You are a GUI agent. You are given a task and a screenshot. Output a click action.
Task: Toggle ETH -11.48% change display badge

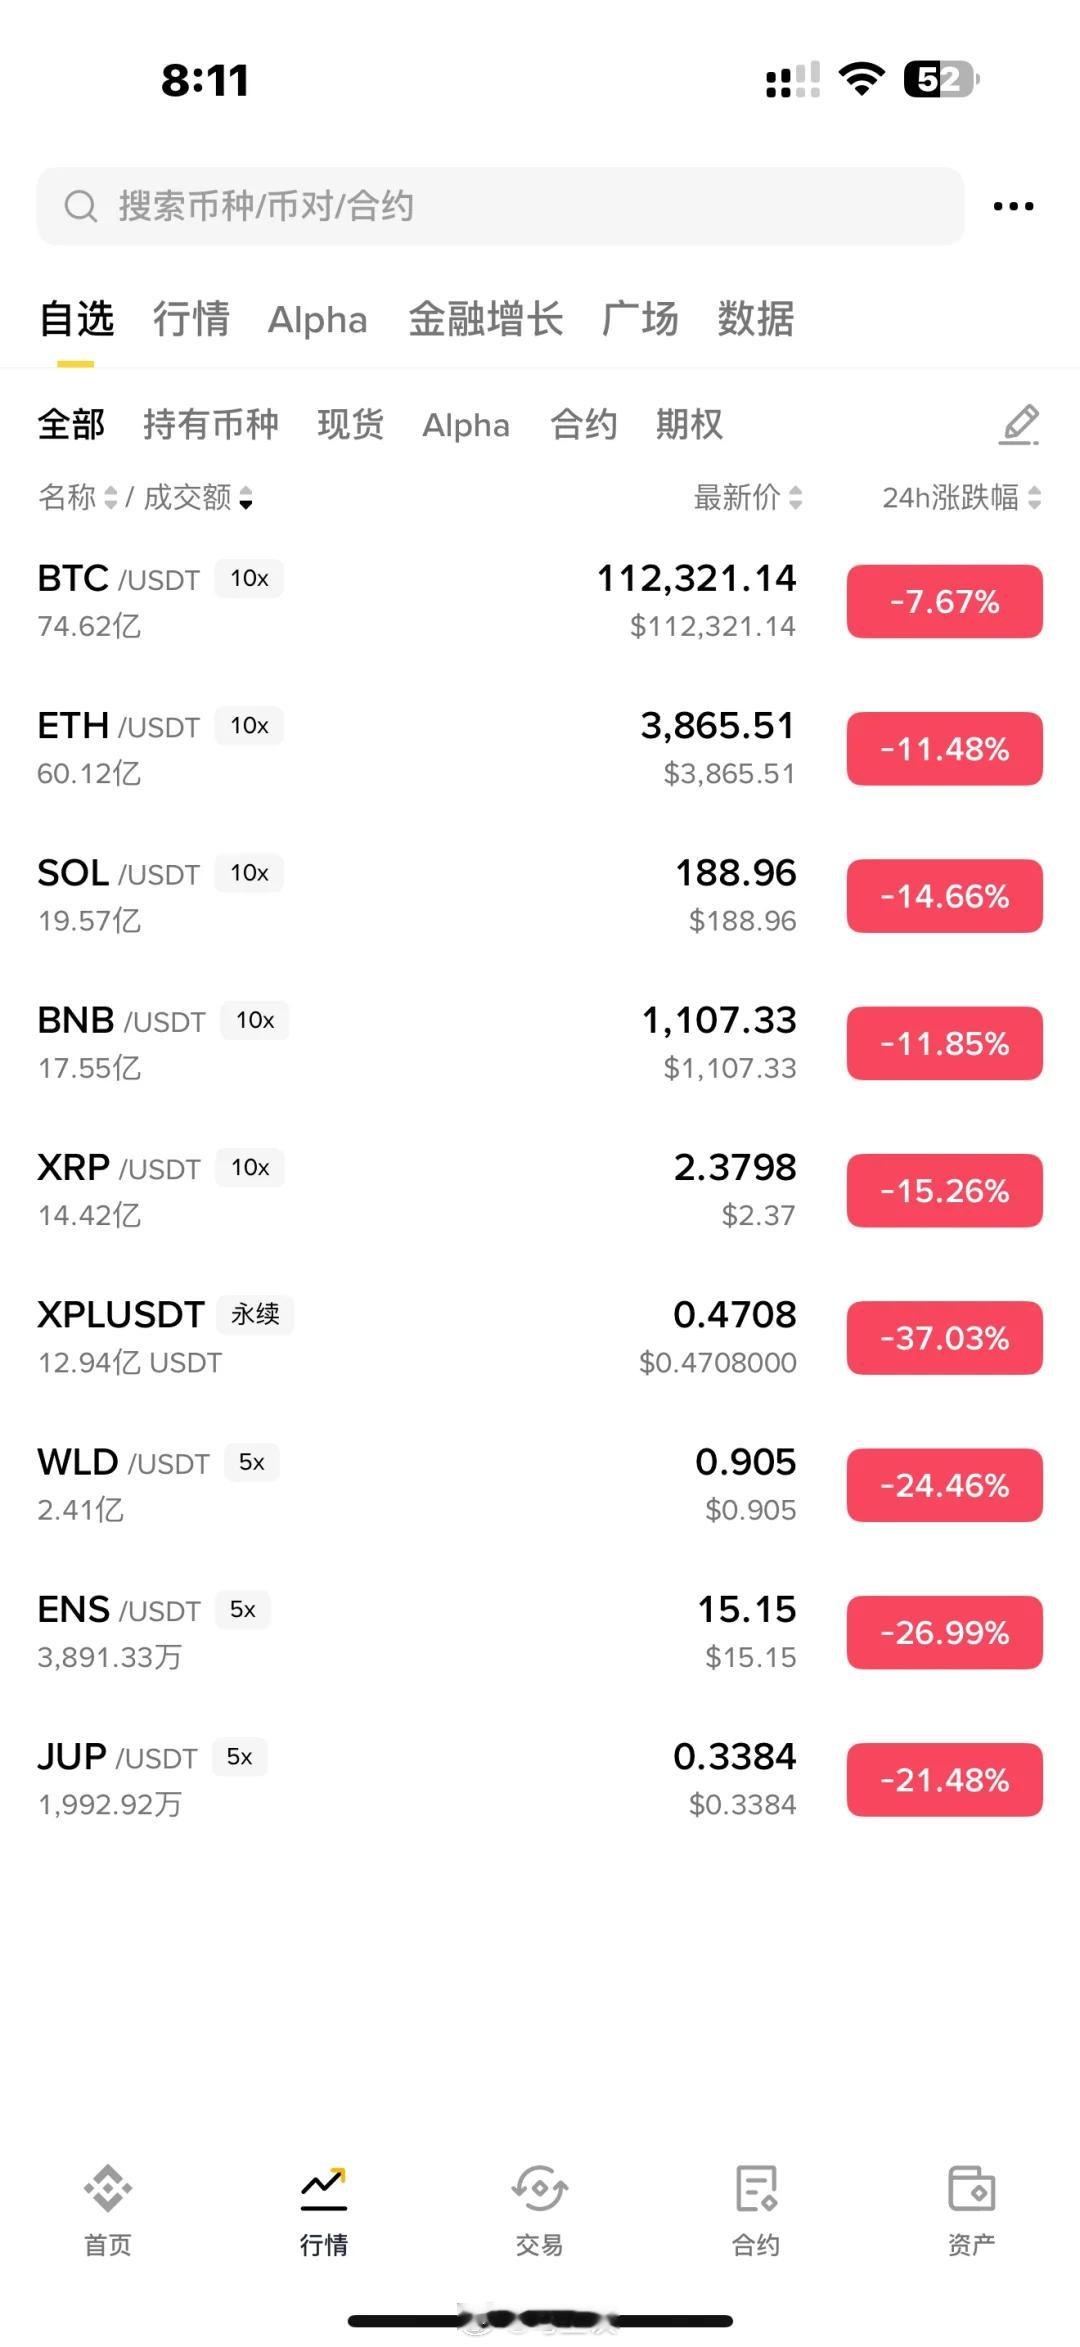(944, 749)
